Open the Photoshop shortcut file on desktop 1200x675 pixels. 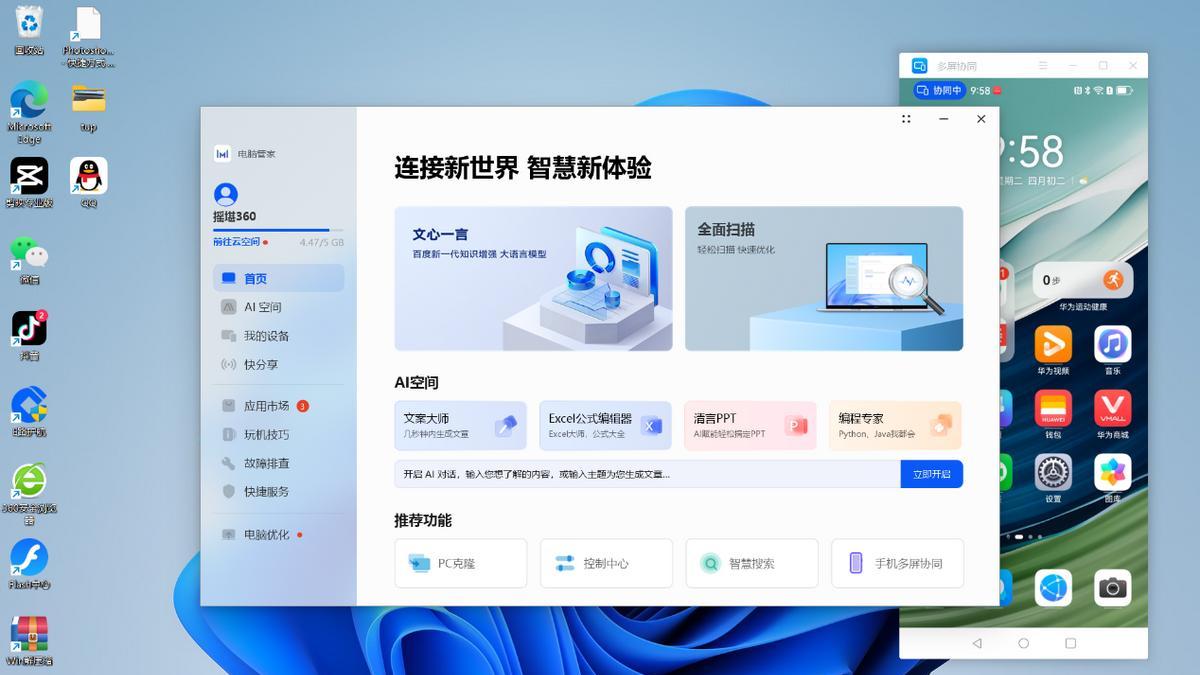coord(89,36)
